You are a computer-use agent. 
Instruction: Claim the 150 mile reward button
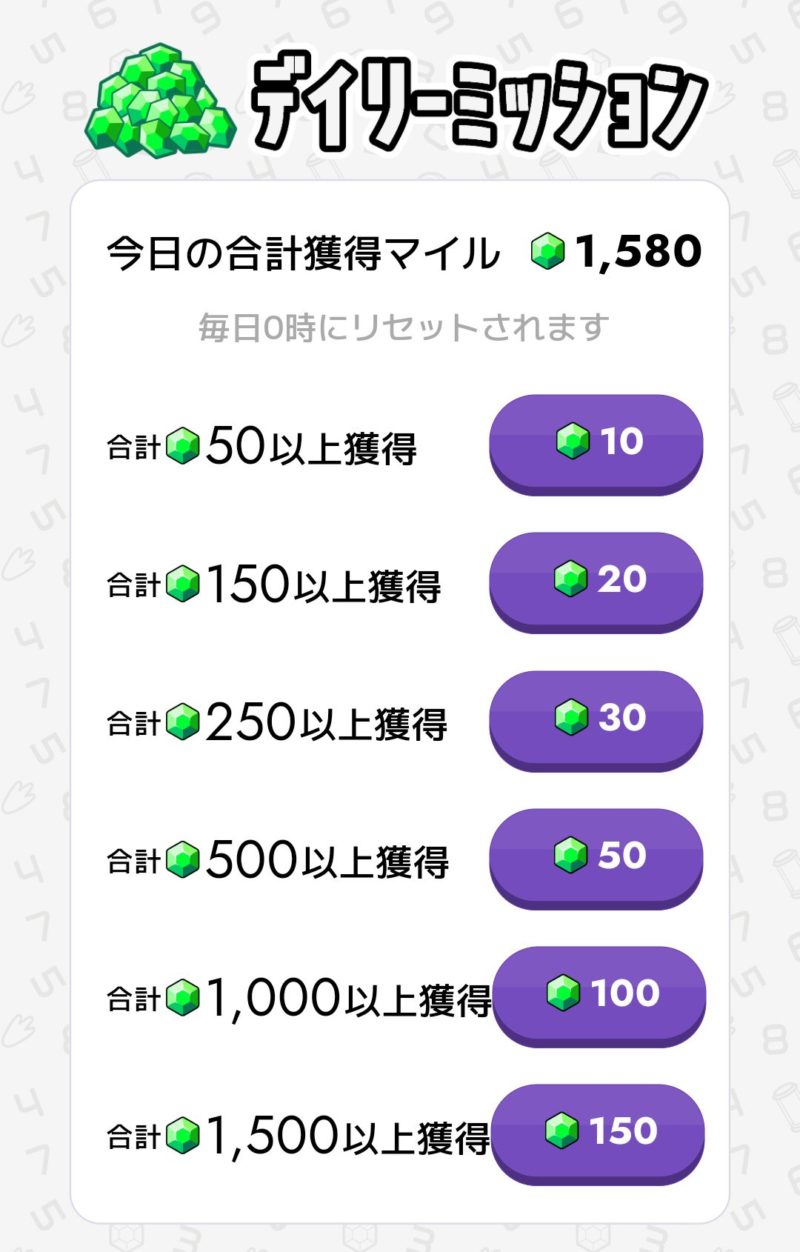tap(599, 1132)
